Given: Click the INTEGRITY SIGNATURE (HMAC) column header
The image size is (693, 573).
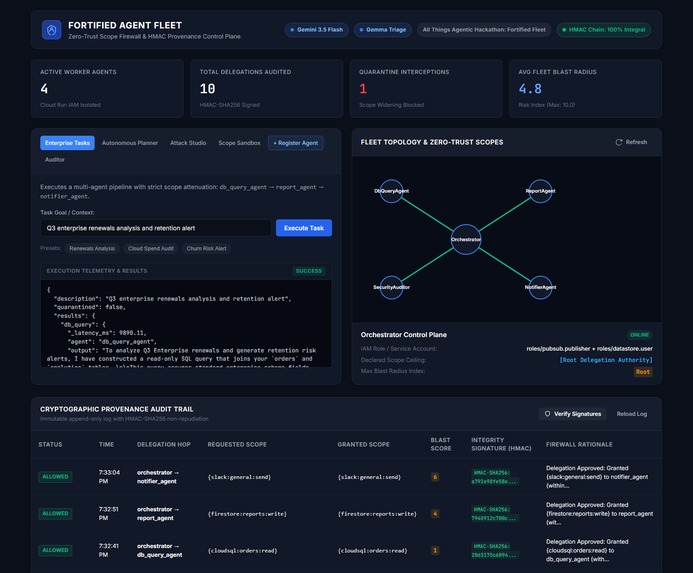Looking at the screenshot, I should pyautogui.click(x=501, y=444).
